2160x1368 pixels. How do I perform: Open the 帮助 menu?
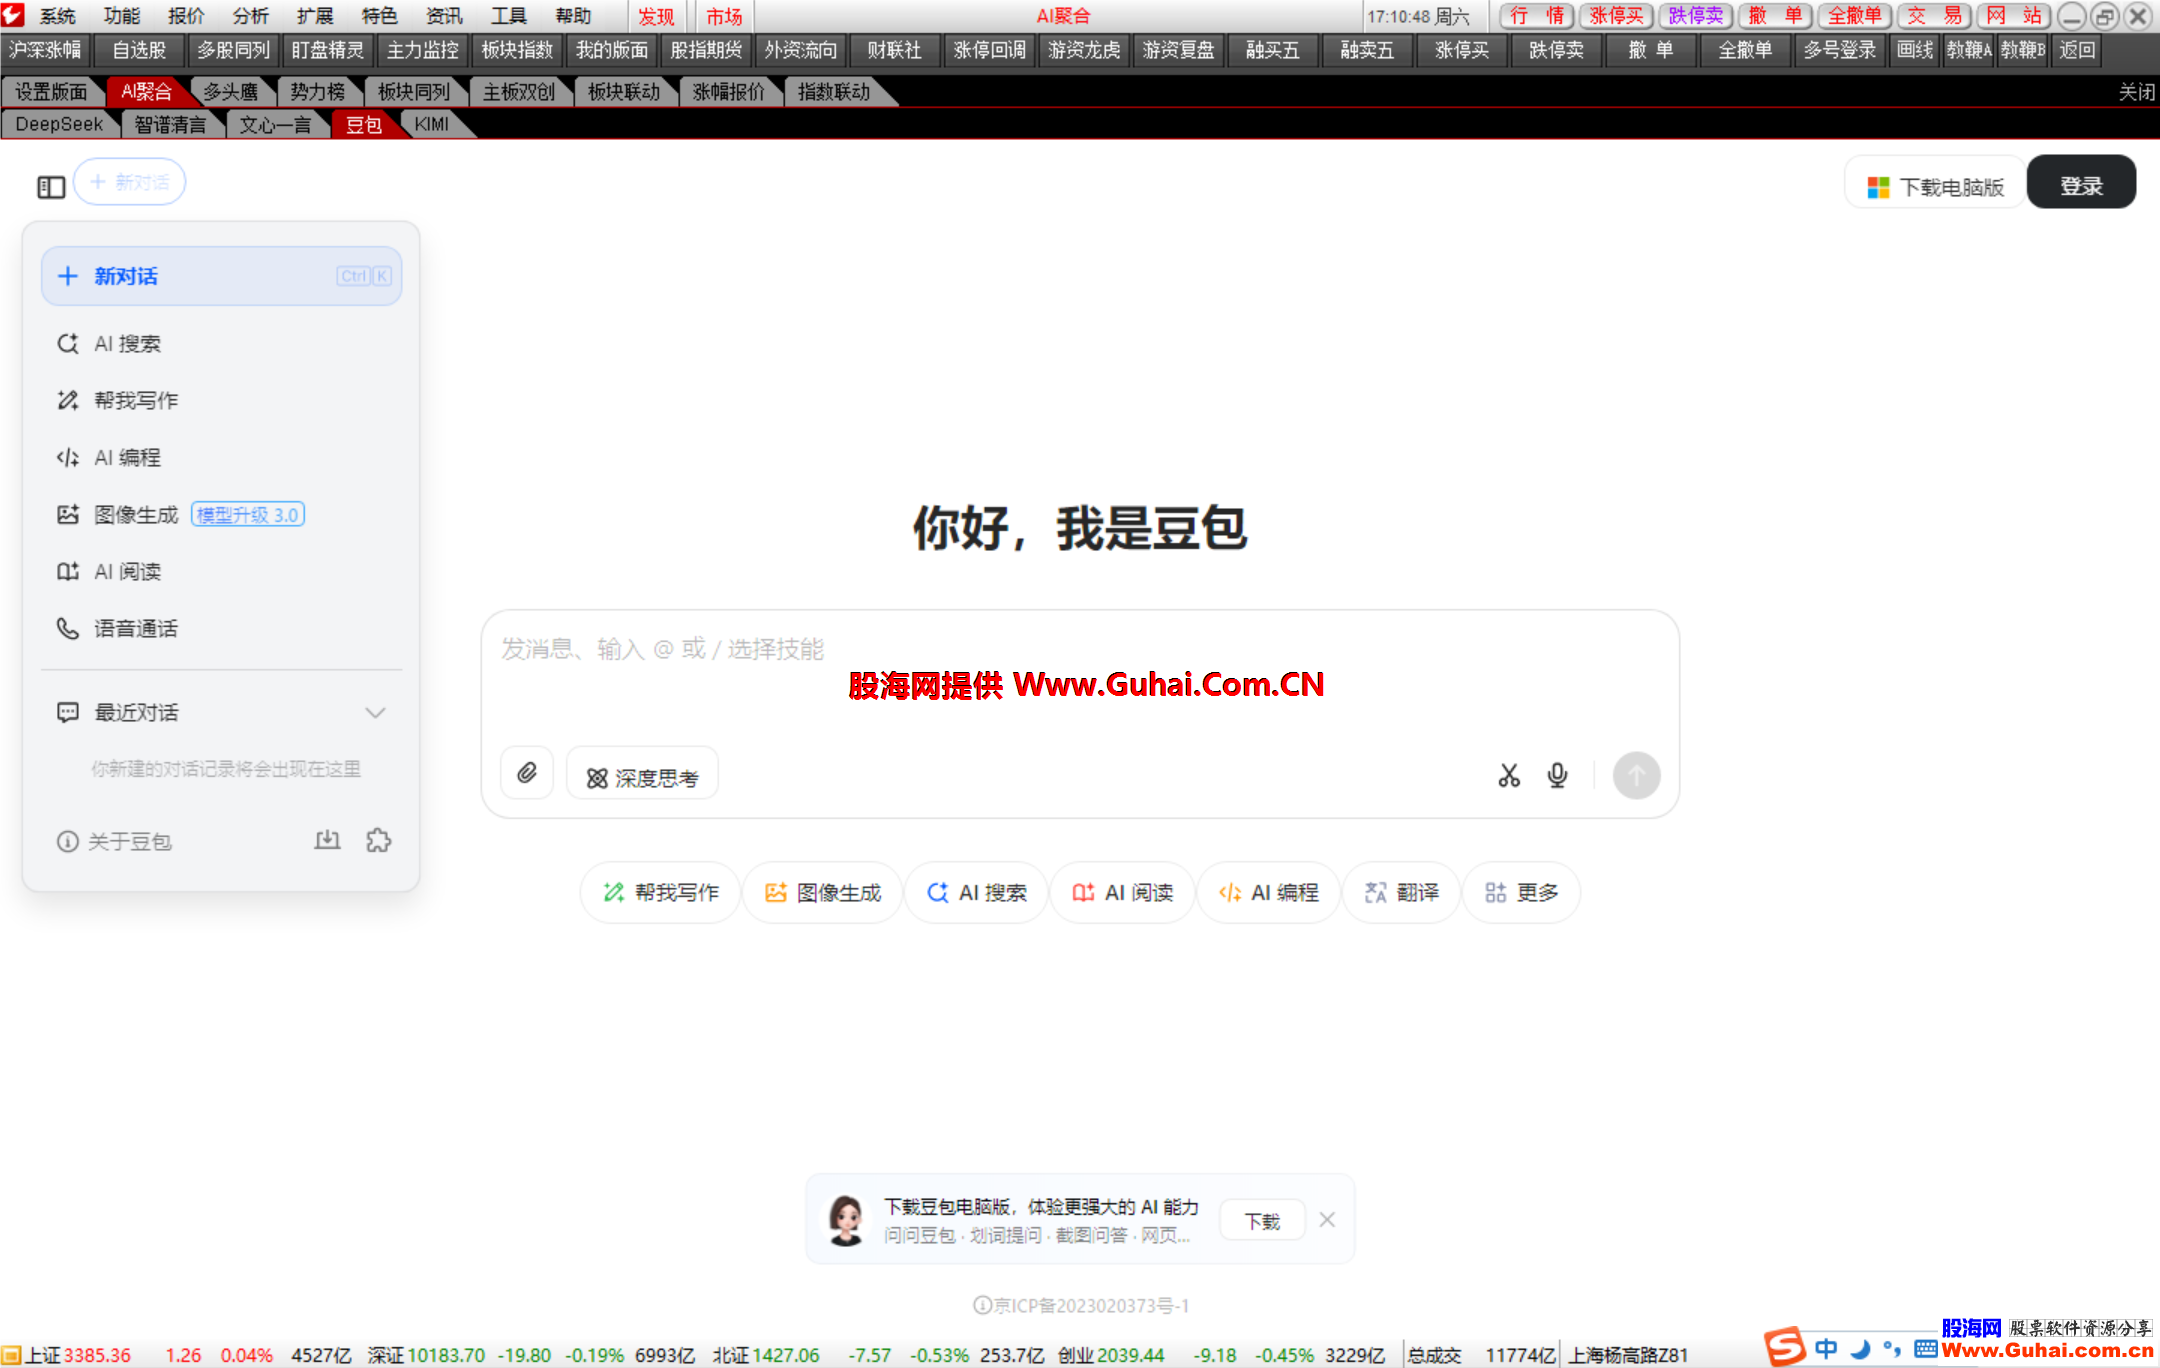pyautogui.click(x=574, y=16)
